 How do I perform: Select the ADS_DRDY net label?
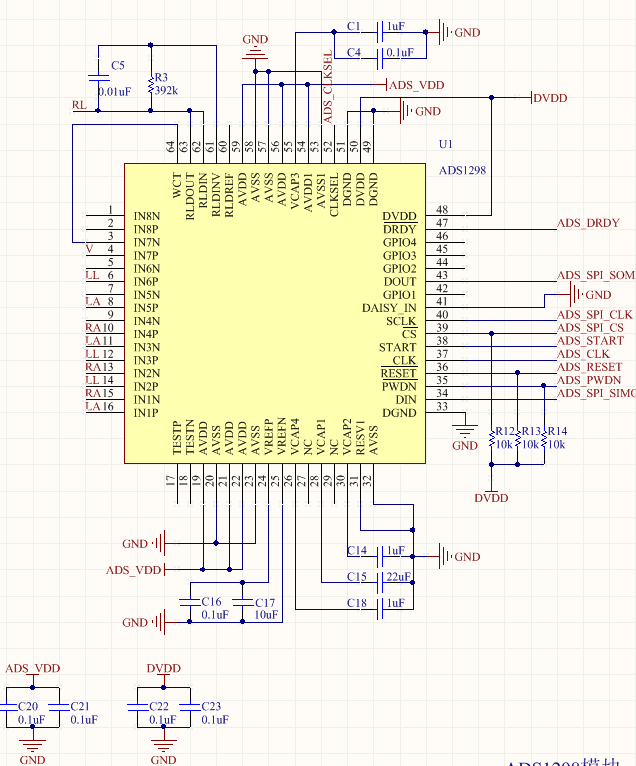(588, 223)
